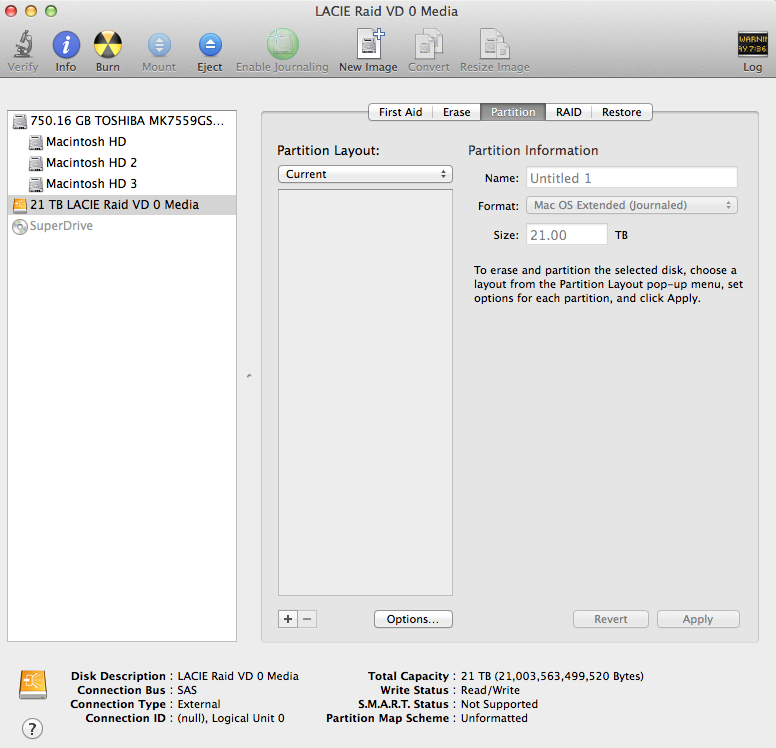Click the large orange disk icon near Disk Description

tap(33, 684)
